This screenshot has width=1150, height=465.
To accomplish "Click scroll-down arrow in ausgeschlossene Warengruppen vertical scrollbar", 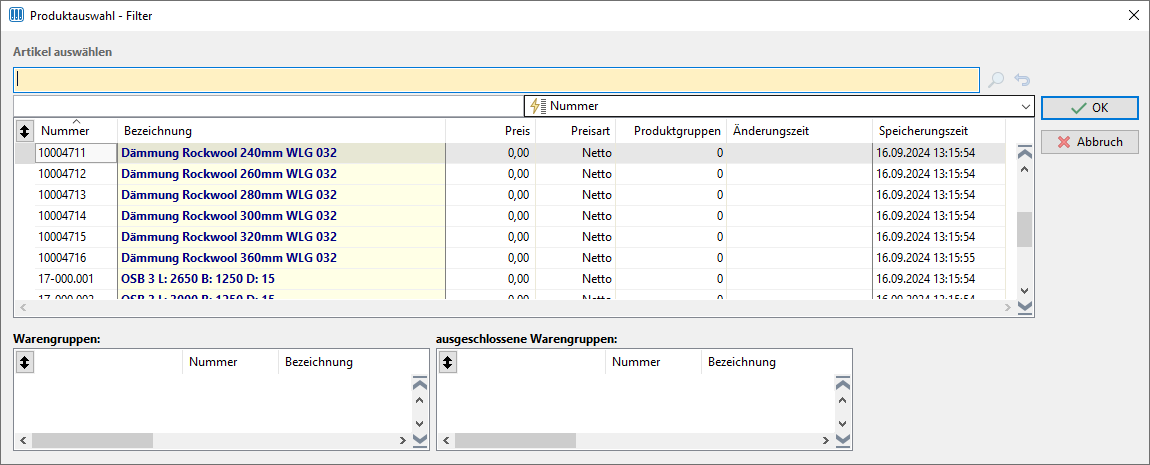I will [843, 423].
